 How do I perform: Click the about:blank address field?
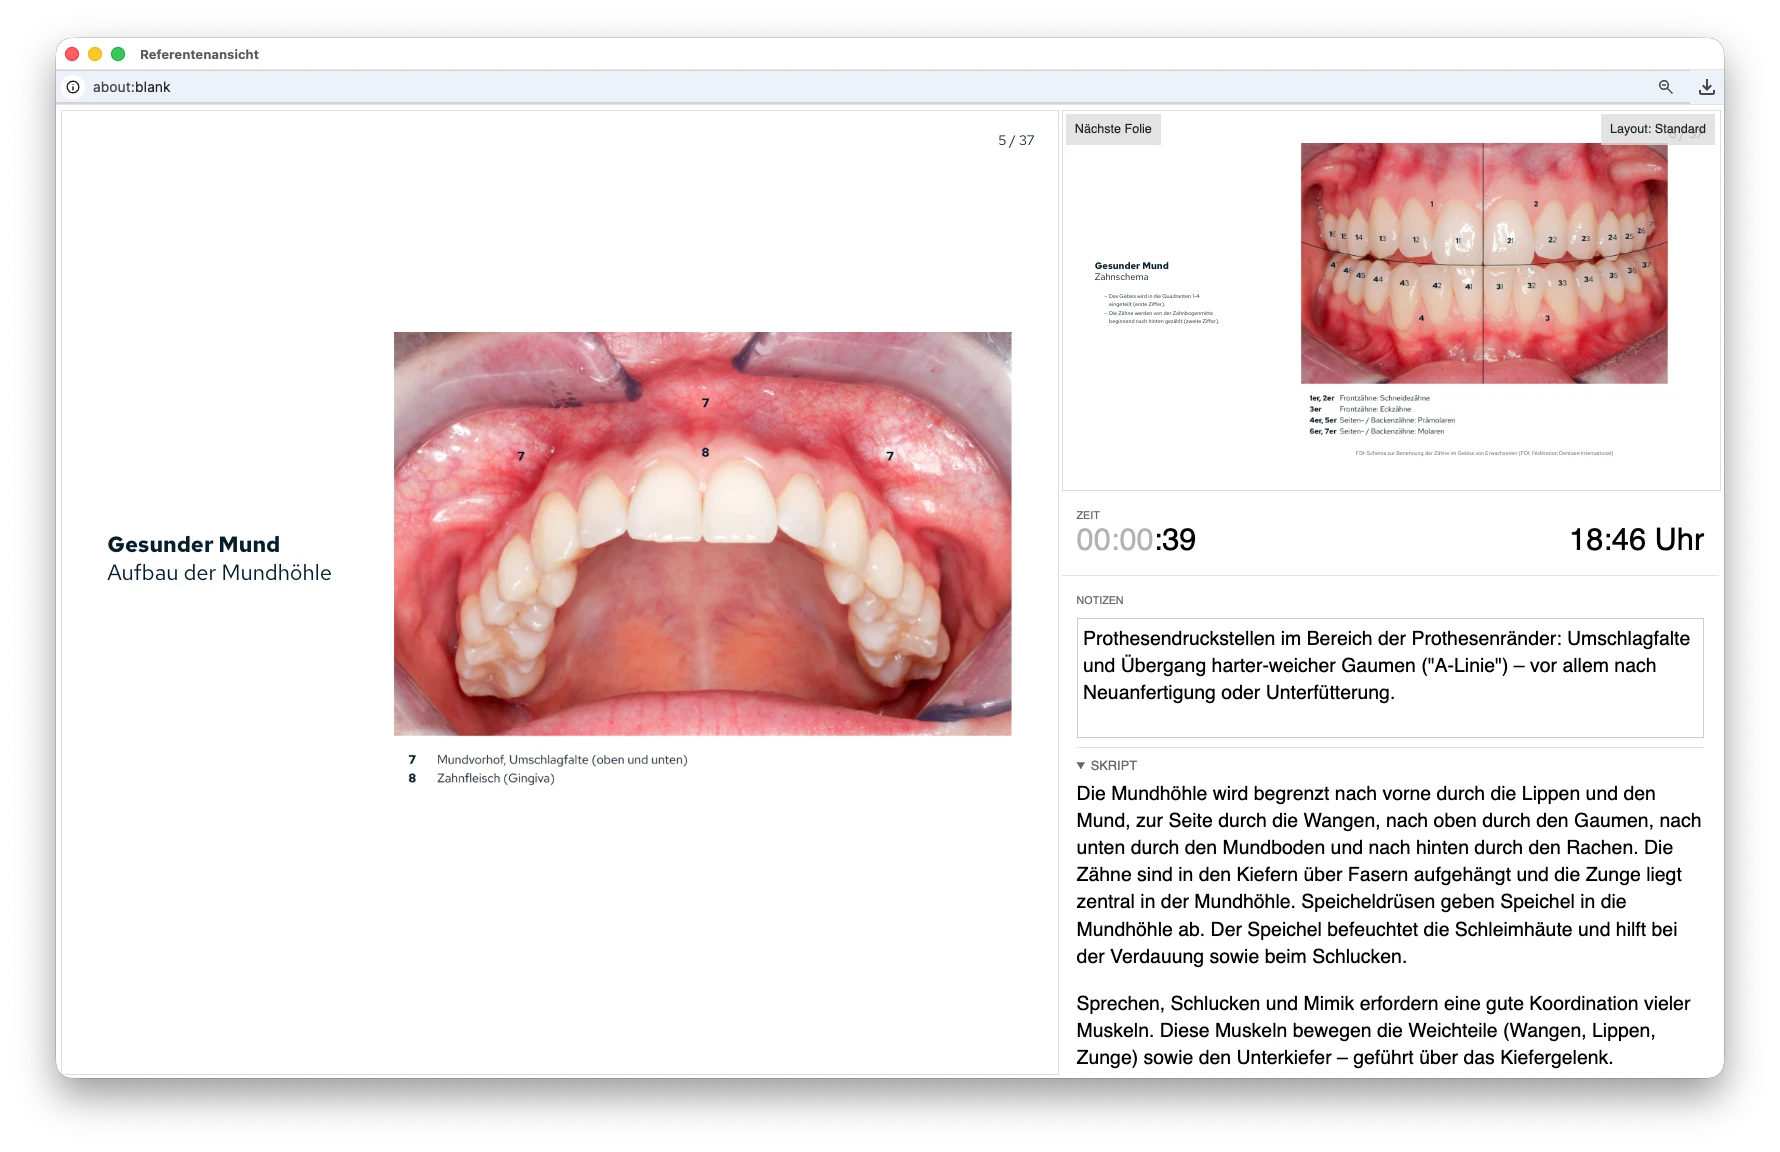click(x=132, y=87)
